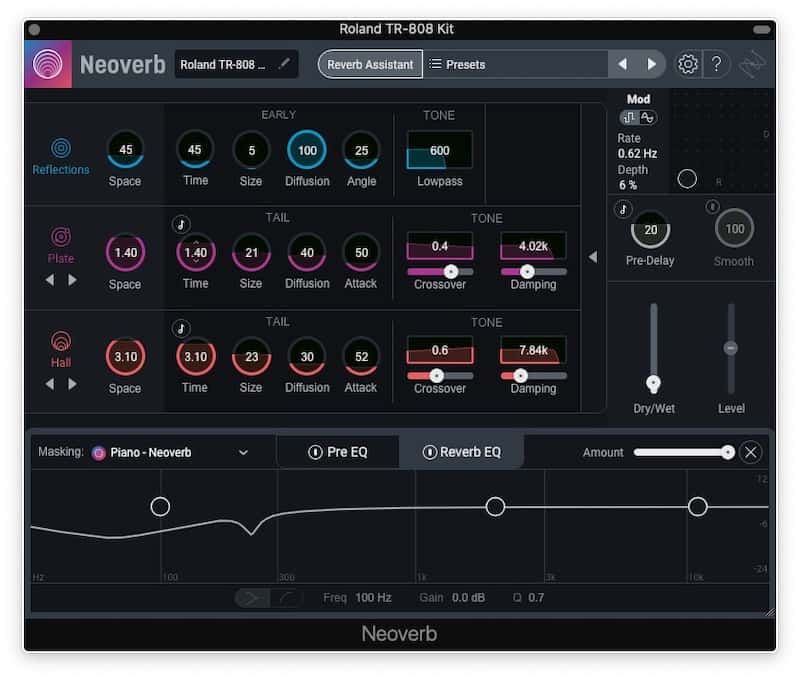Select the middle EQ node near 3k
Screen dimensions: 800x679
click(495, 507)
